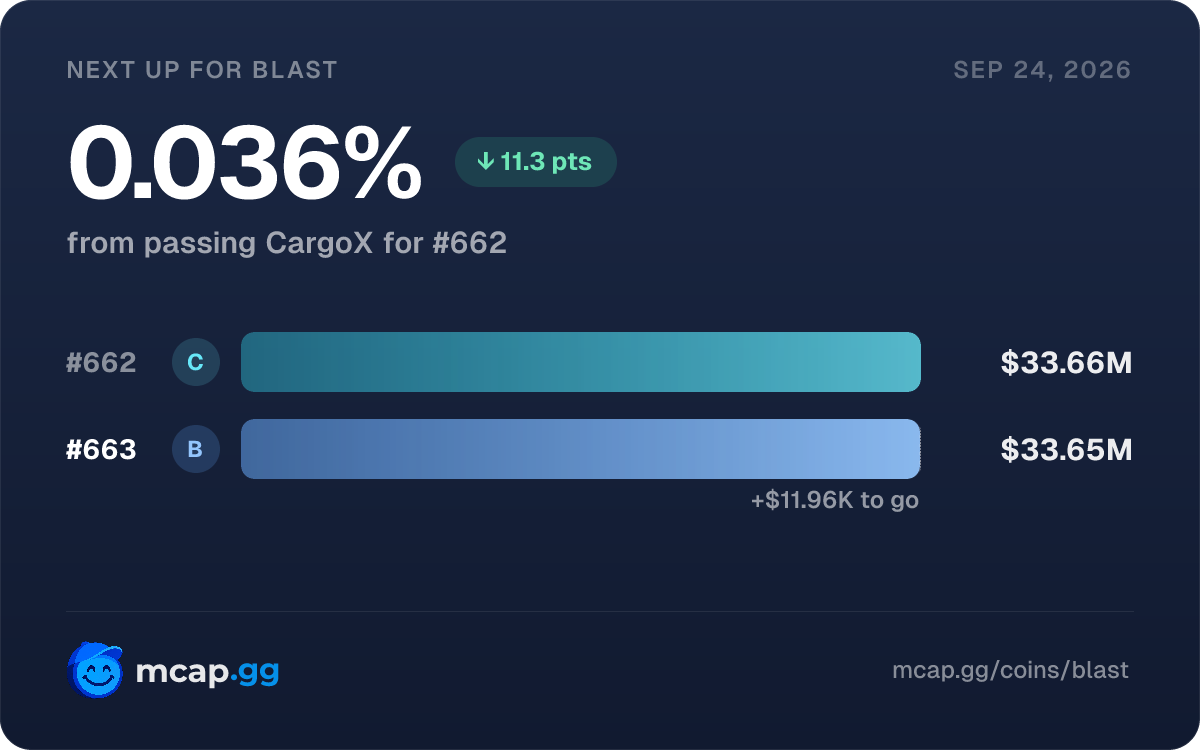Select the 11.3 pts change badge
Image resolution: width=1200 pixels, height=750 pixels.
click(536, 162)
